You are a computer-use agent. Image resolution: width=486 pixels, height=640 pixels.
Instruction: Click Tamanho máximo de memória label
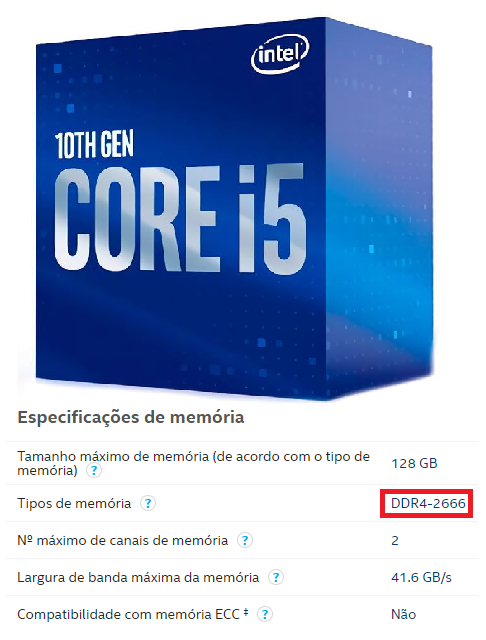(x=193, y=463)
